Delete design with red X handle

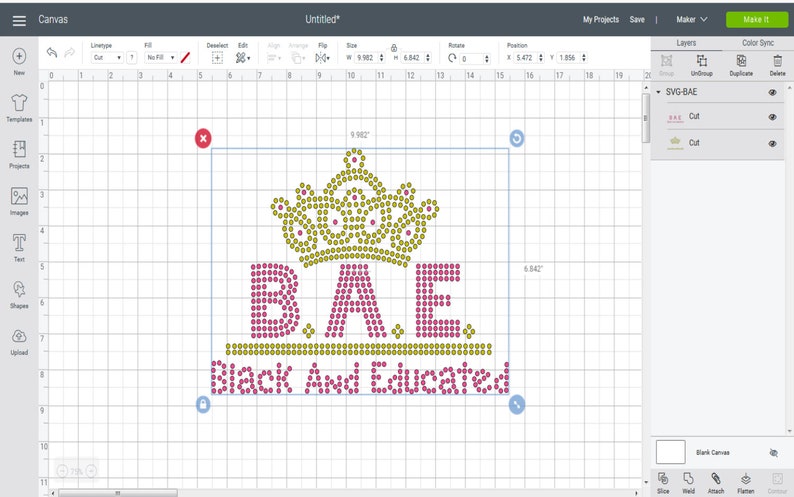point(203,138)
